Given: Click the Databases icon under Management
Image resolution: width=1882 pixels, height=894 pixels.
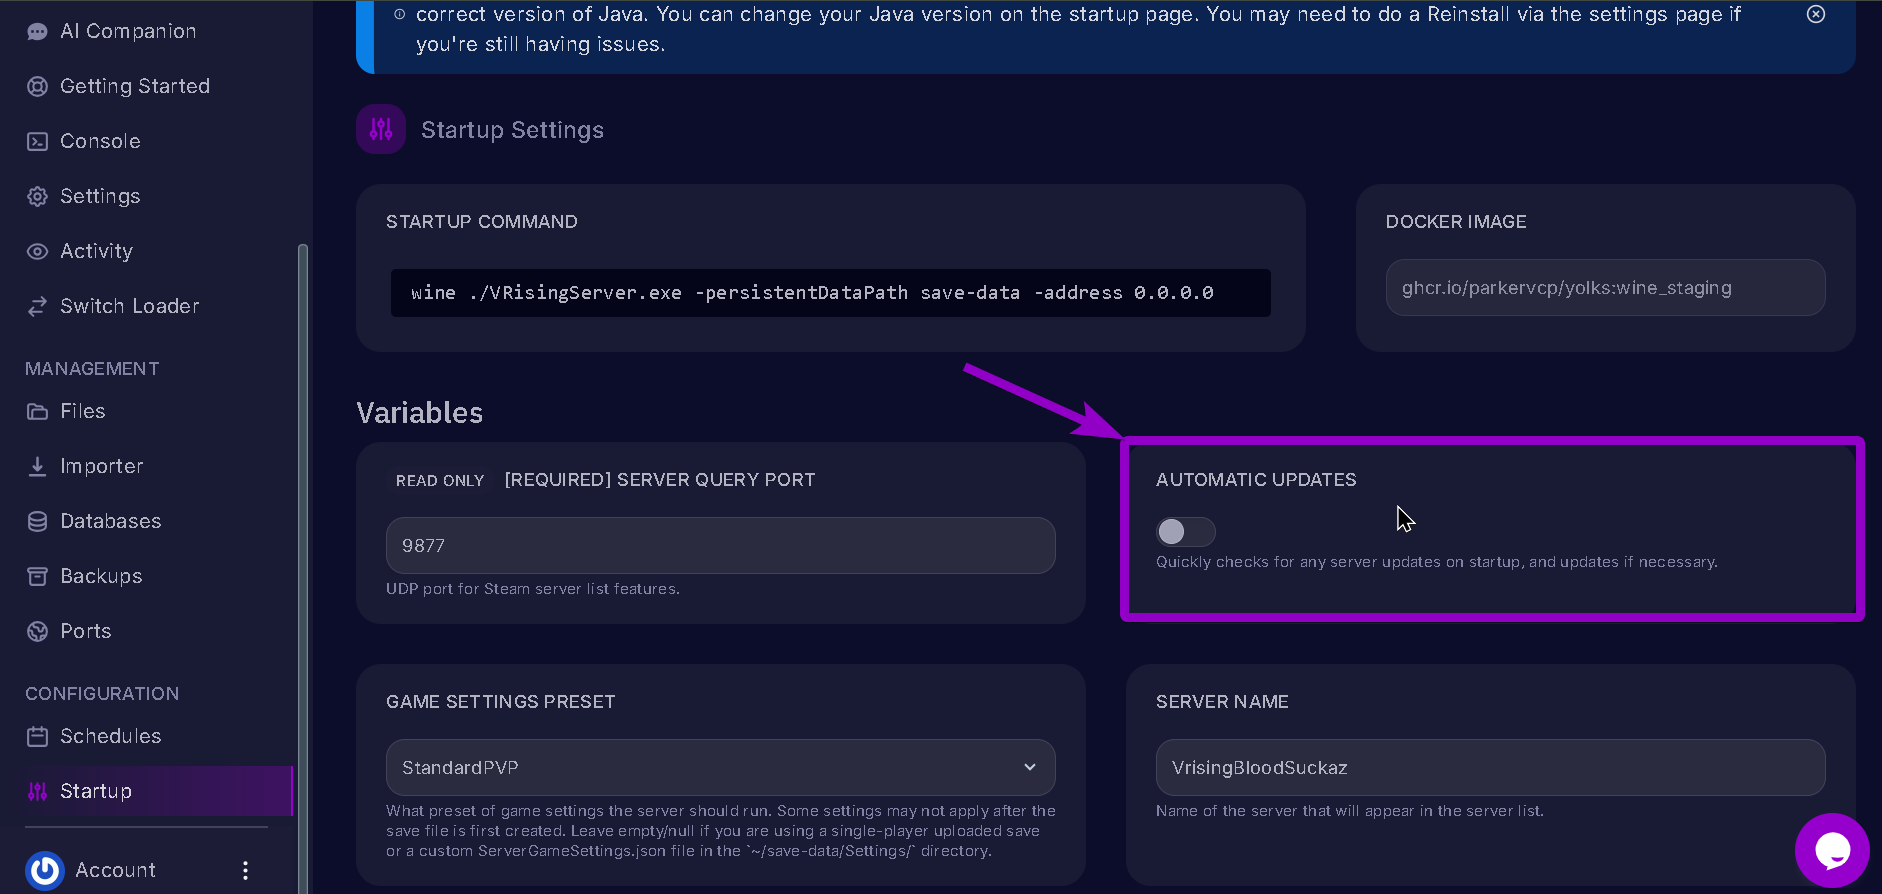Looking at the screenshot, I should point(37,520).
